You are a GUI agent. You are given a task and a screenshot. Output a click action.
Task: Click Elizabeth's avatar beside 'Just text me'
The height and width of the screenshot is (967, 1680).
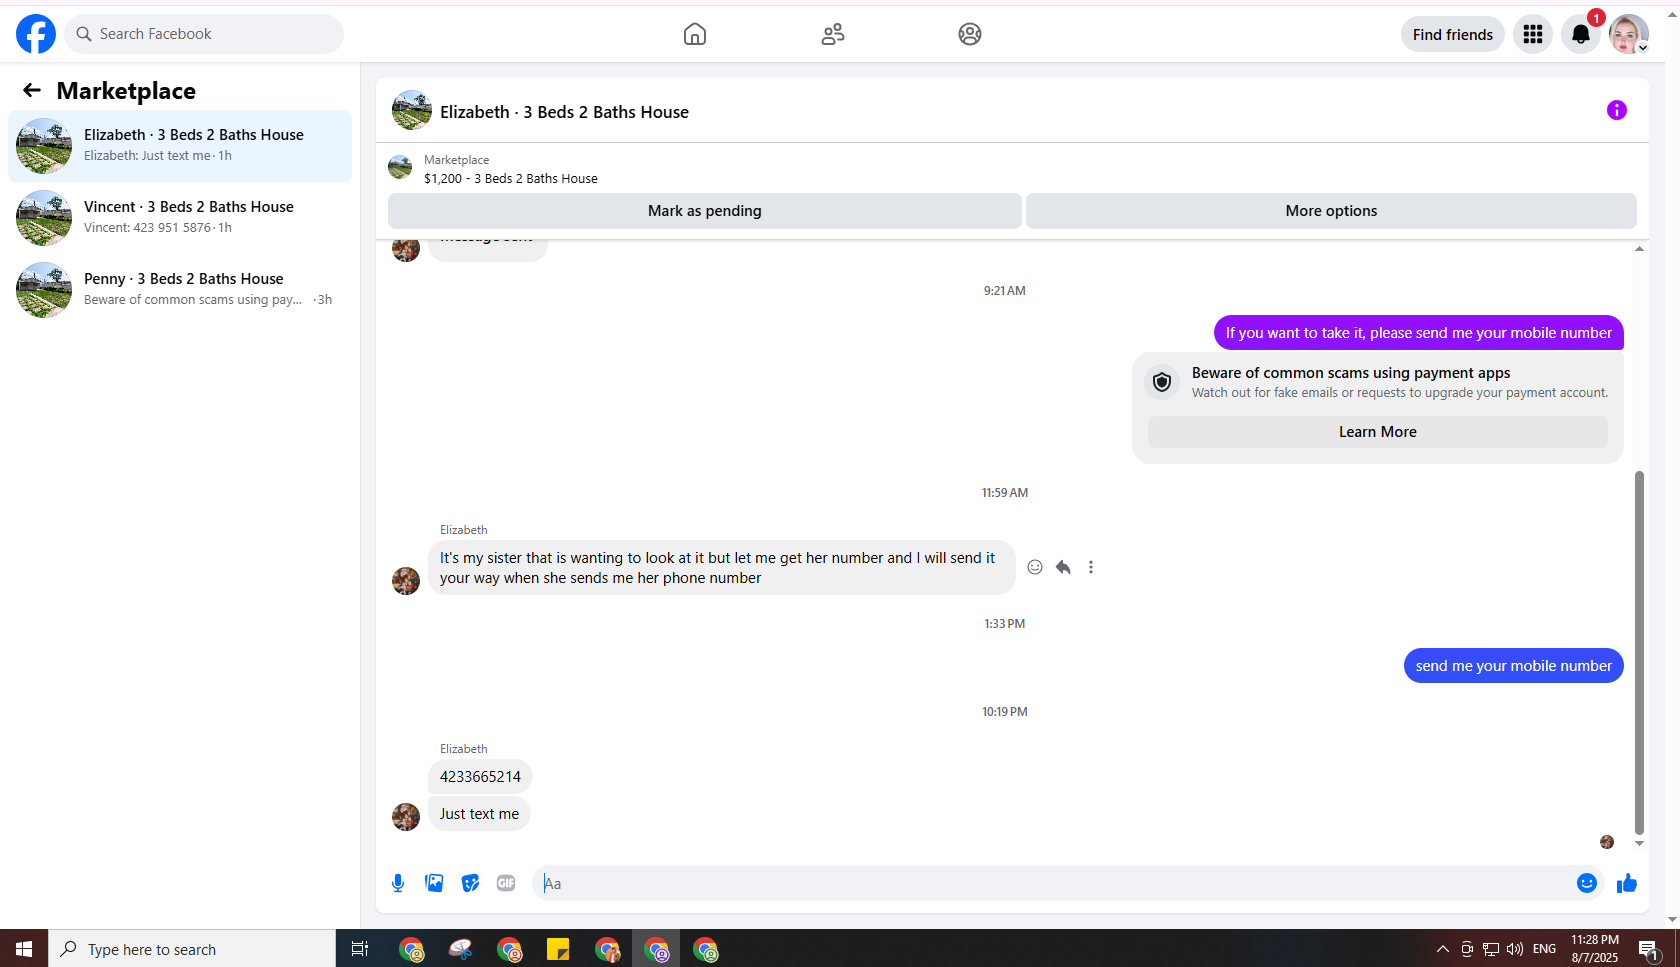click(x=406, y=817)
